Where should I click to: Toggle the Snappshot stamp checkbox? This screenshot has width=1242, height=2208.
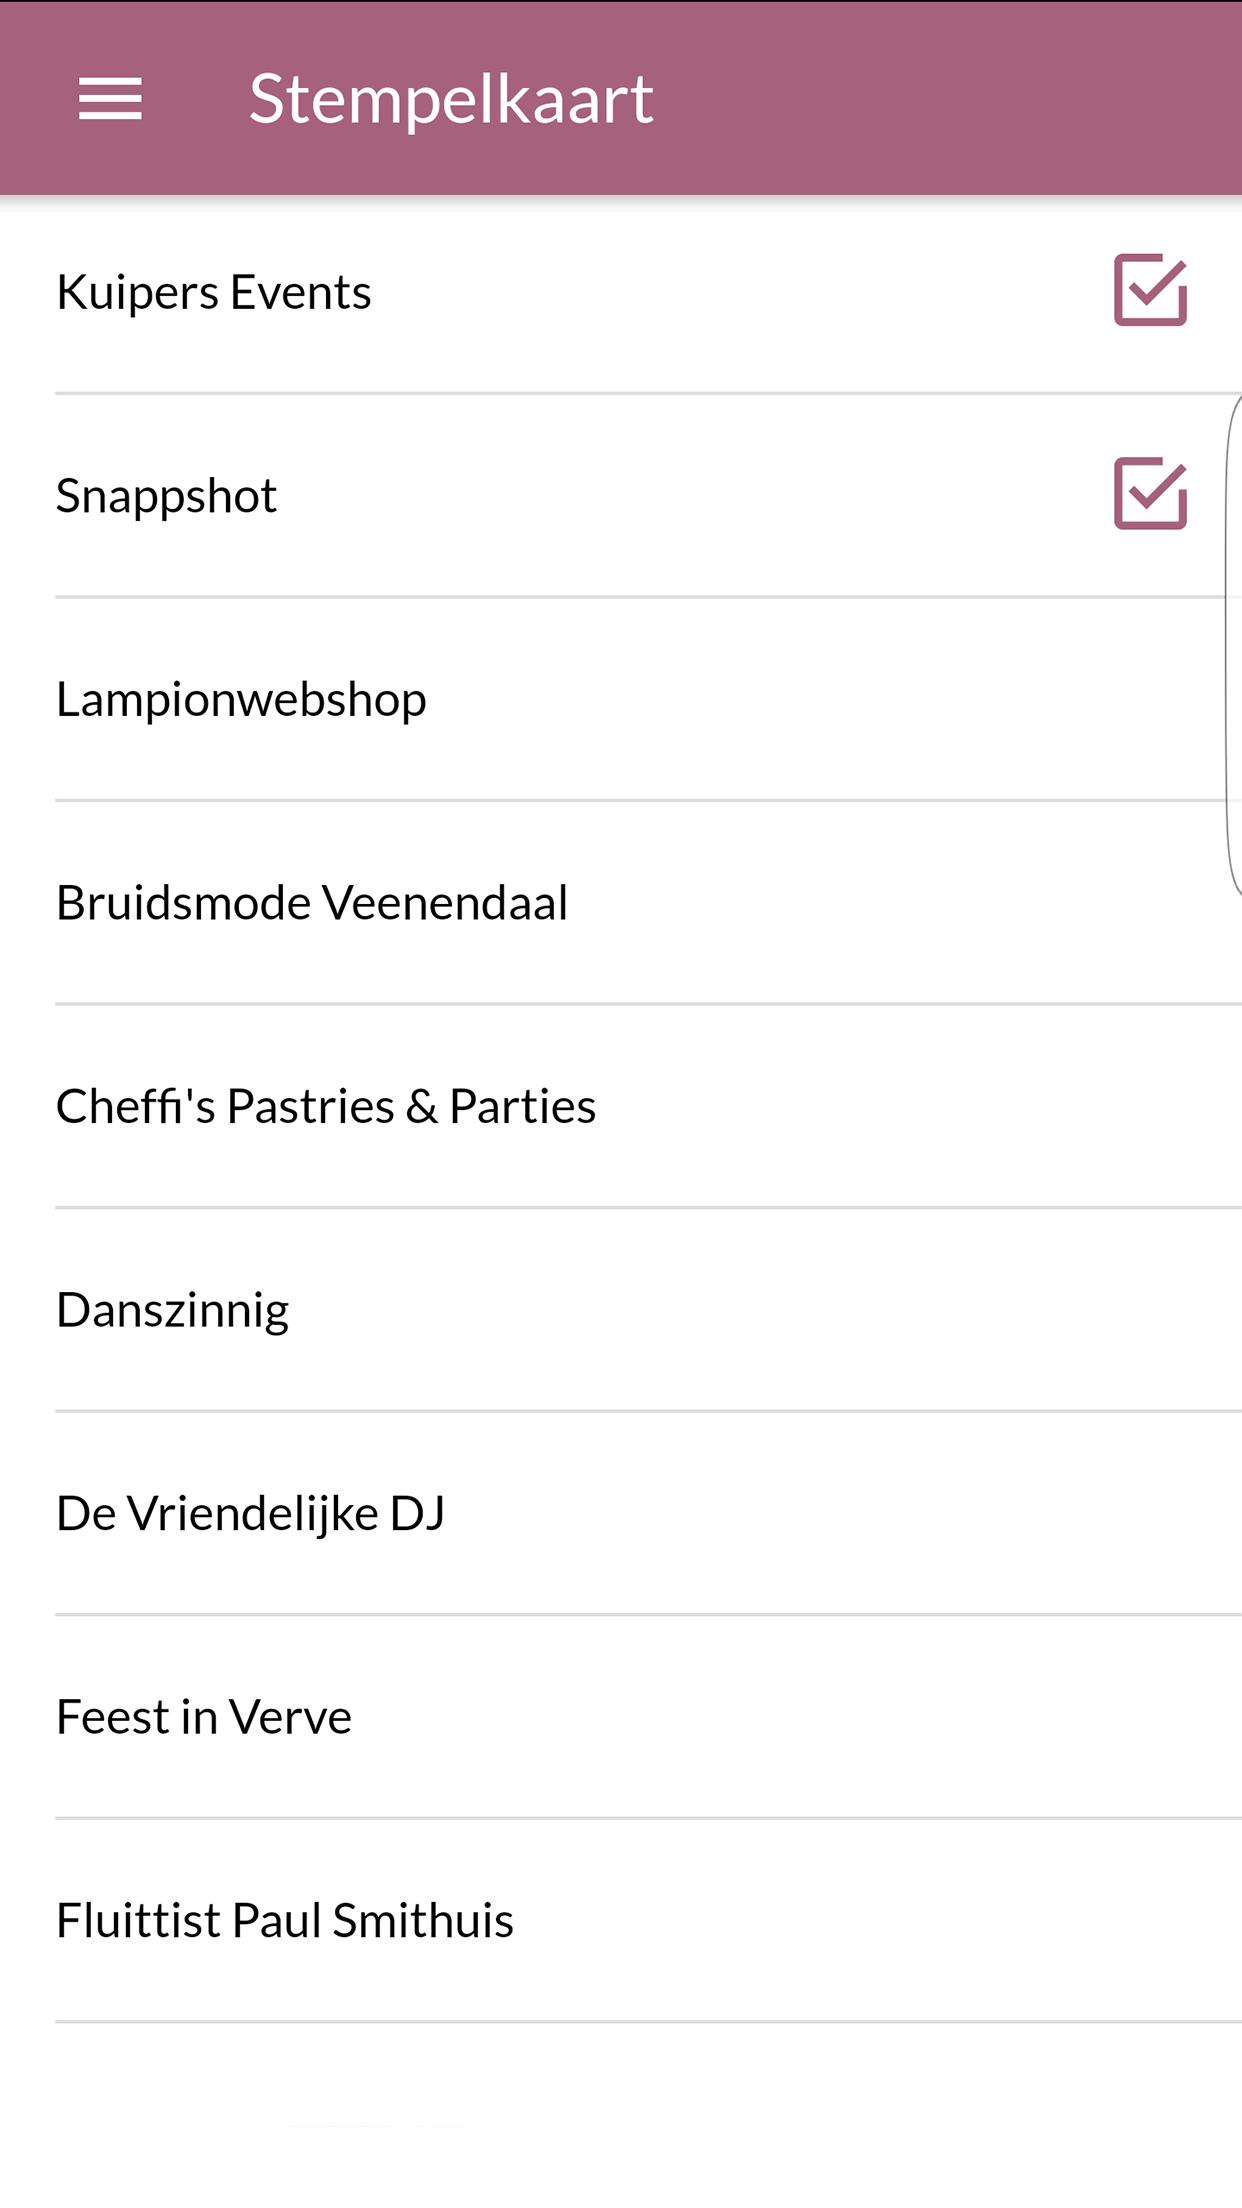click(1150, 494)
